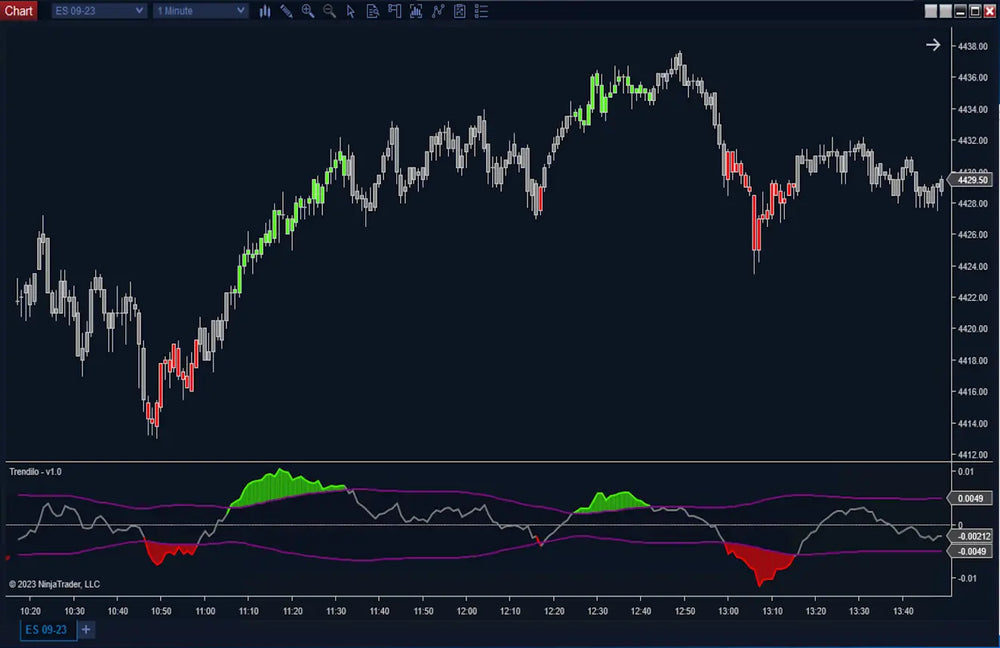Open the bar type chart style icon
The width and height of the screenshot is (1000, 648).
click(x=265, y=11)
